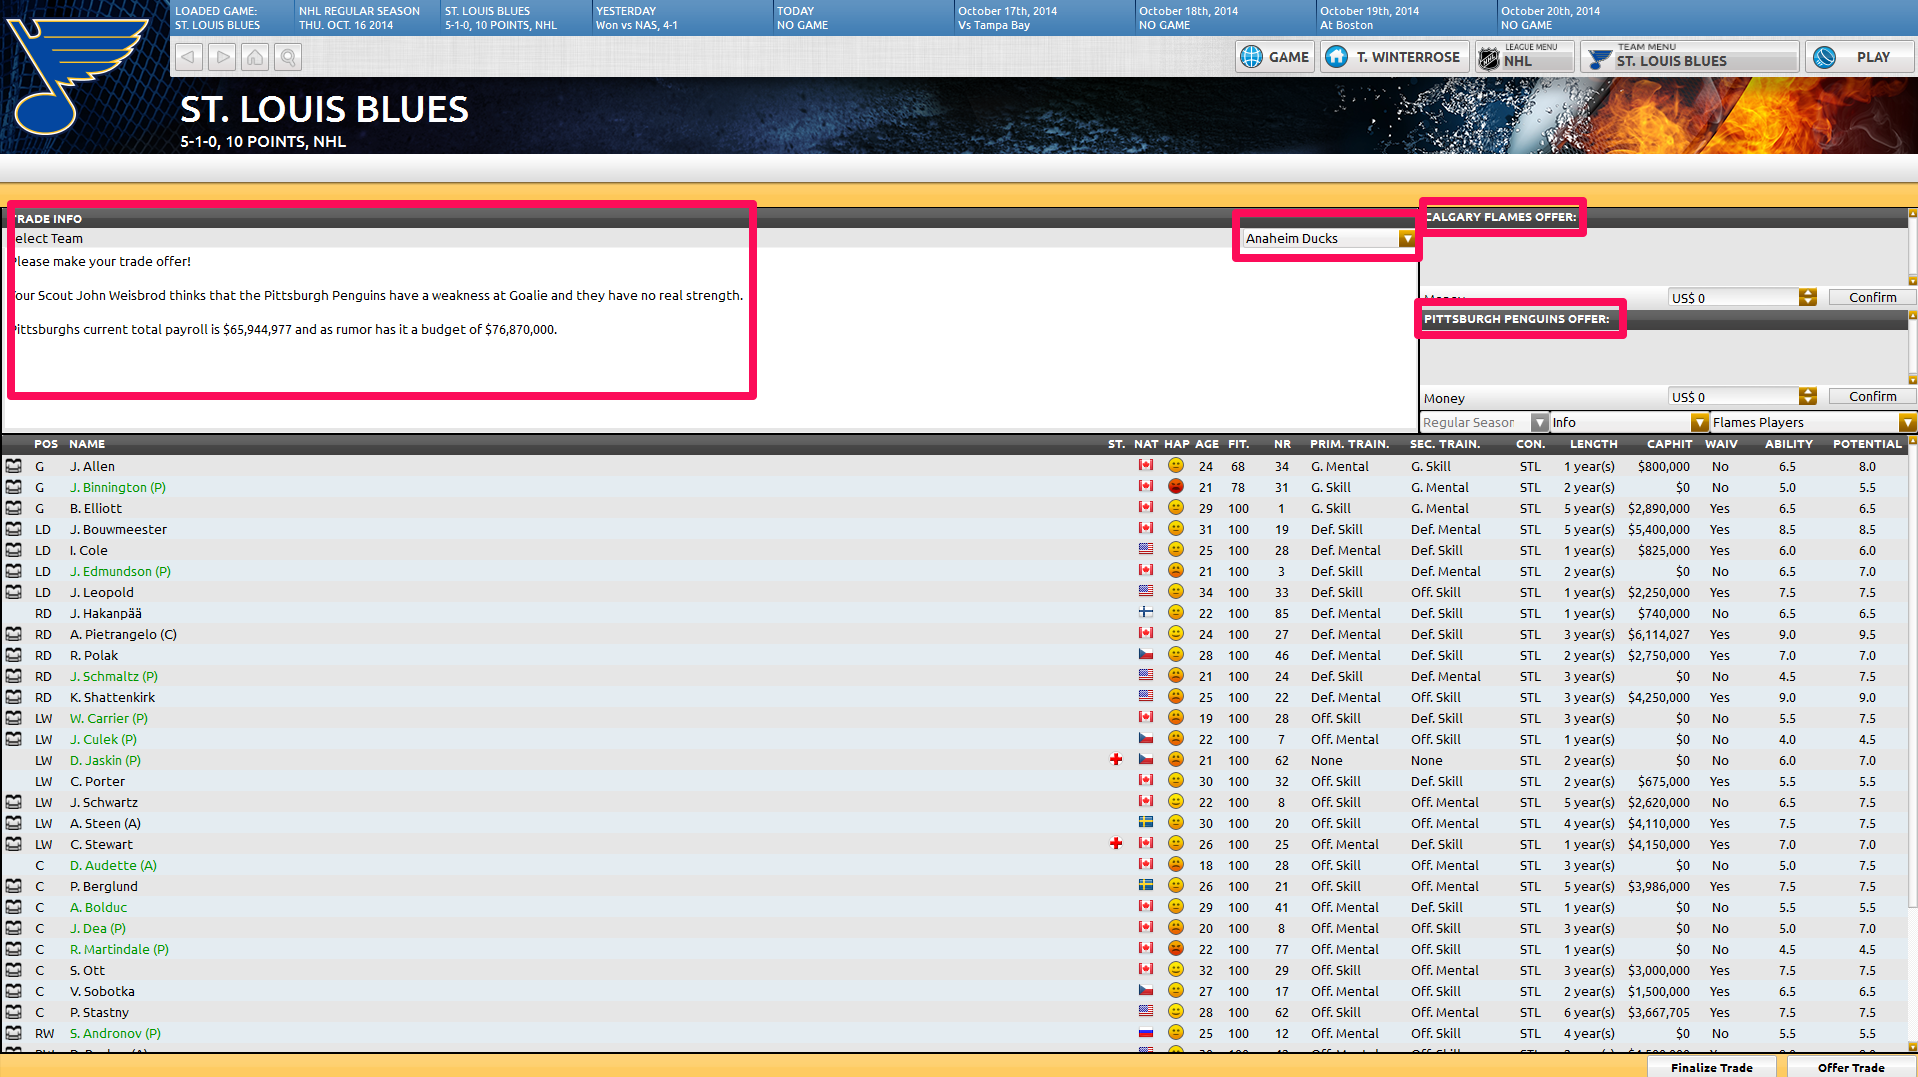Click the October 17th Vs Tampa Bay schedule entry
1918x1077 pixels.
pyautogui.click(x=1043, y=18)
